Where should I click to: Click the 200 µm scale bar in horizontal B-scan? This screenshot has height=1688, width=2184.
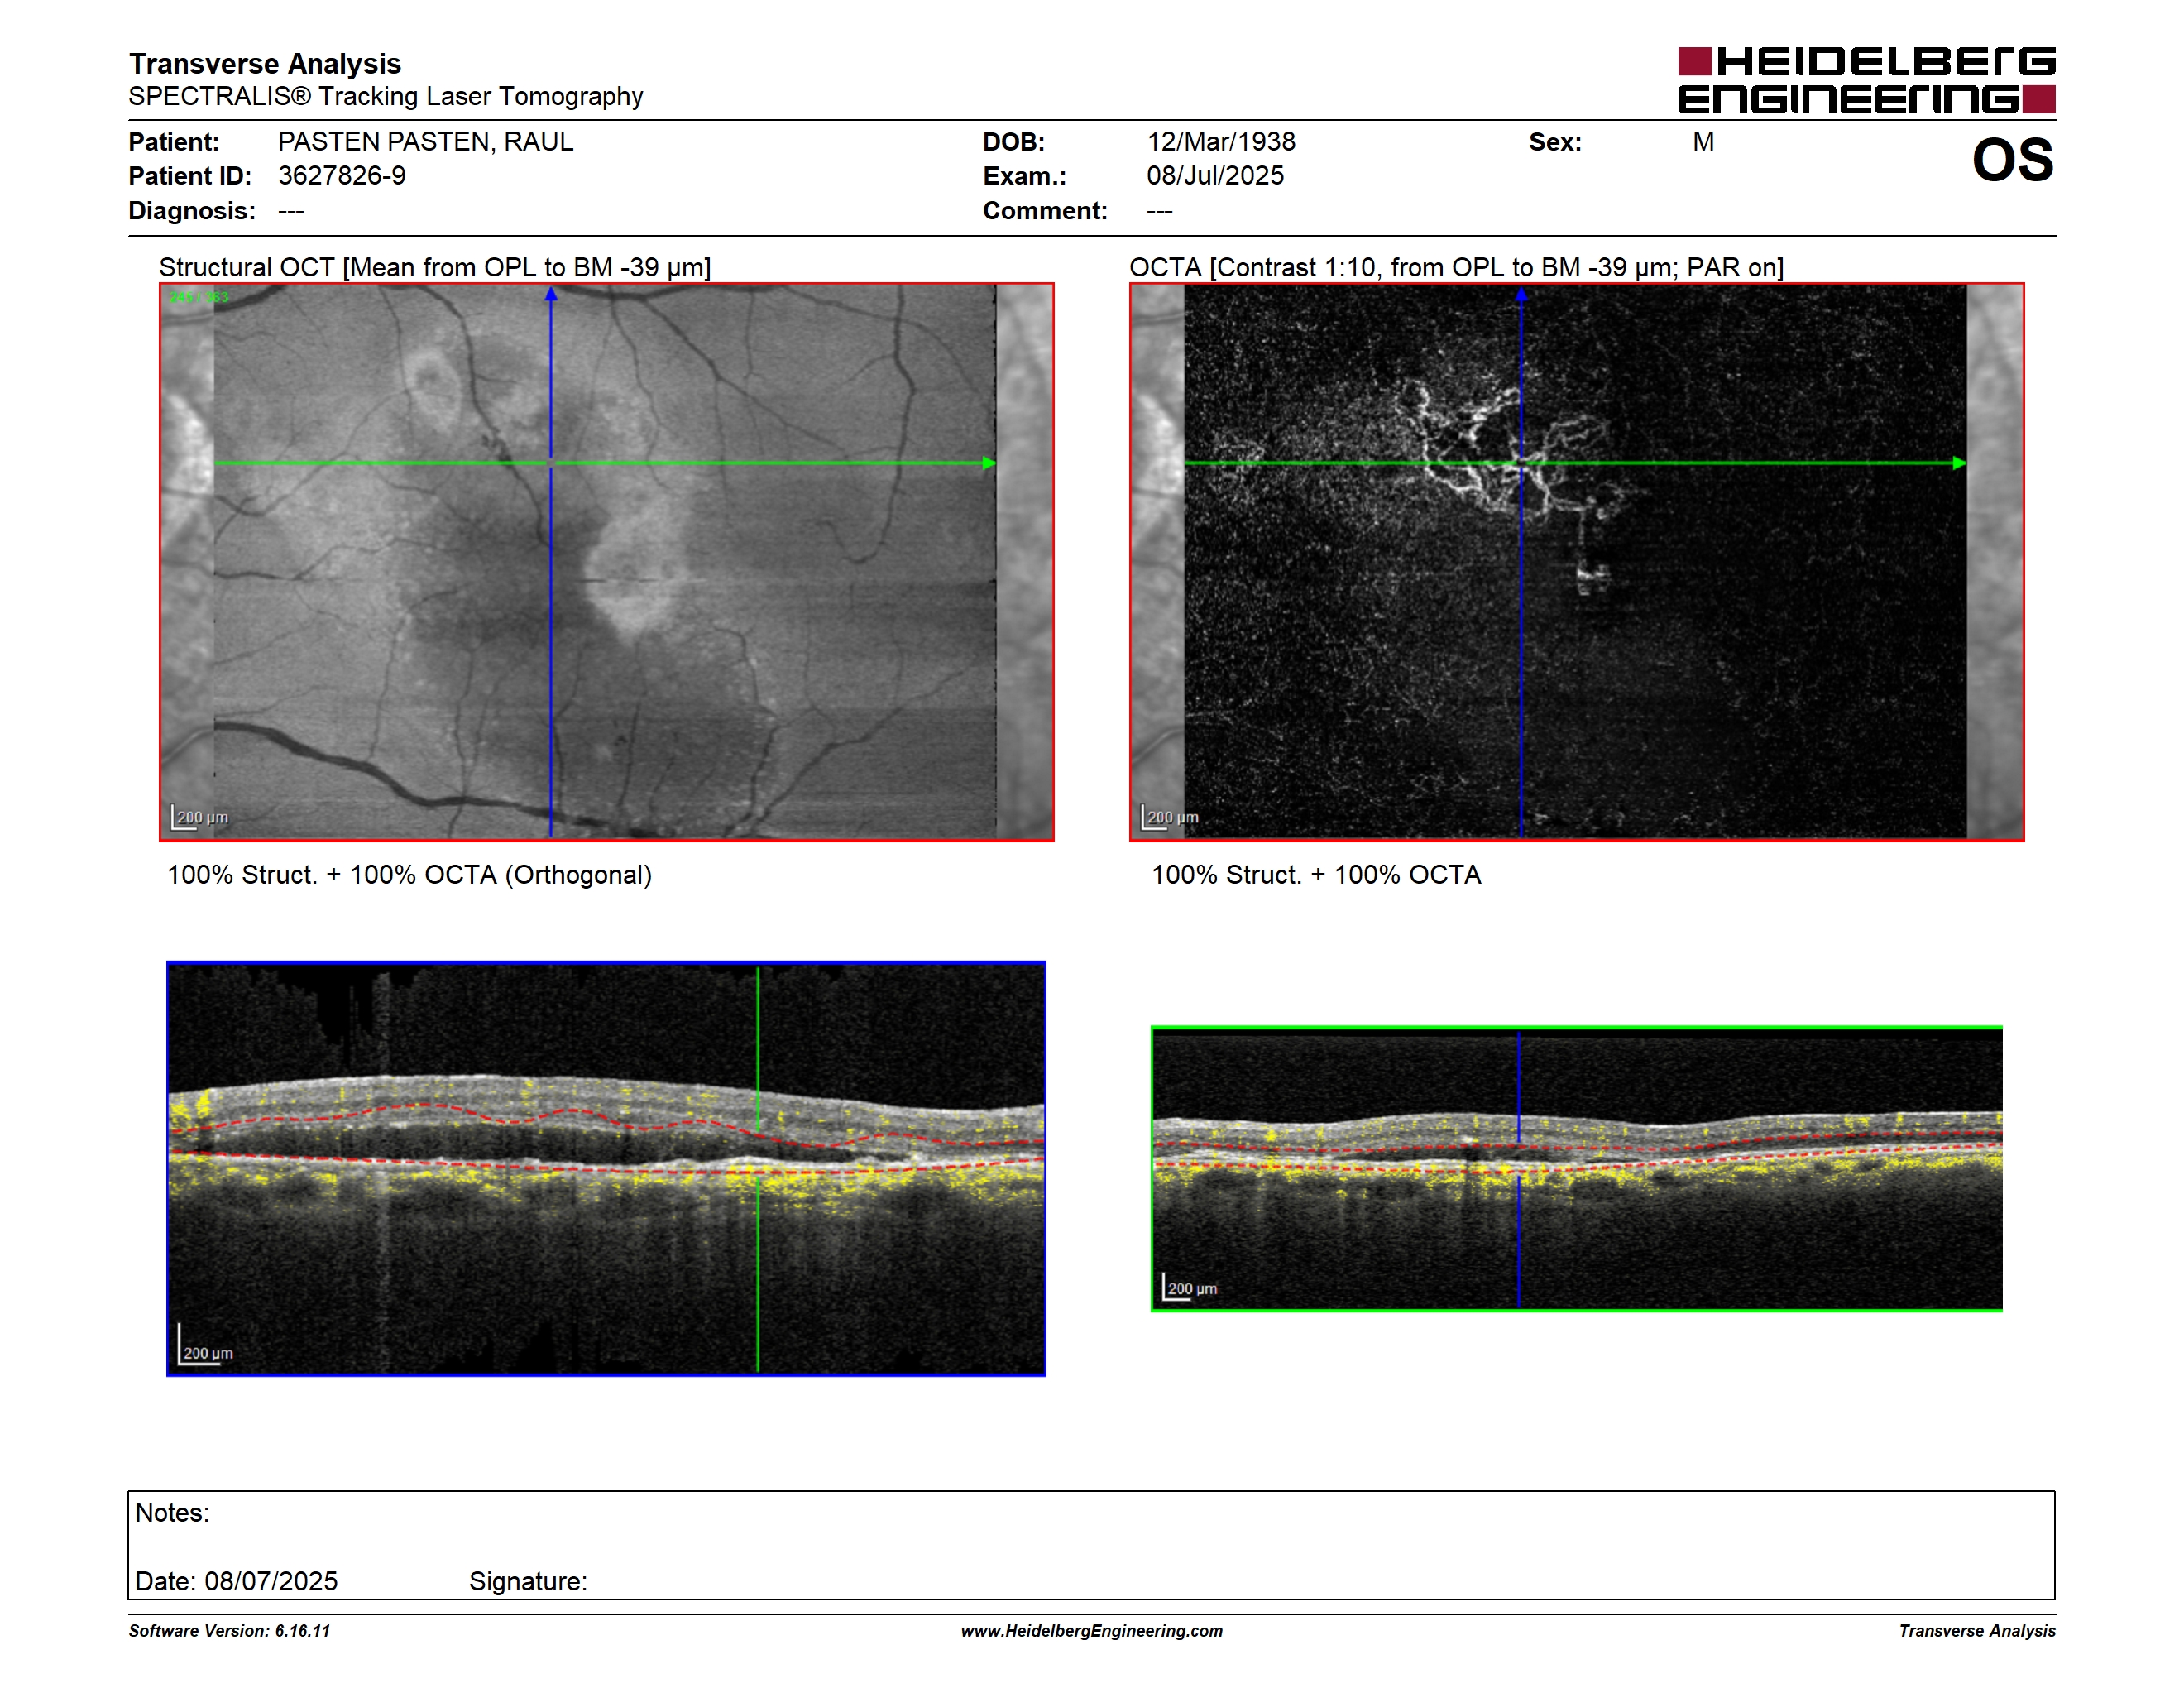point(1190,1288)
